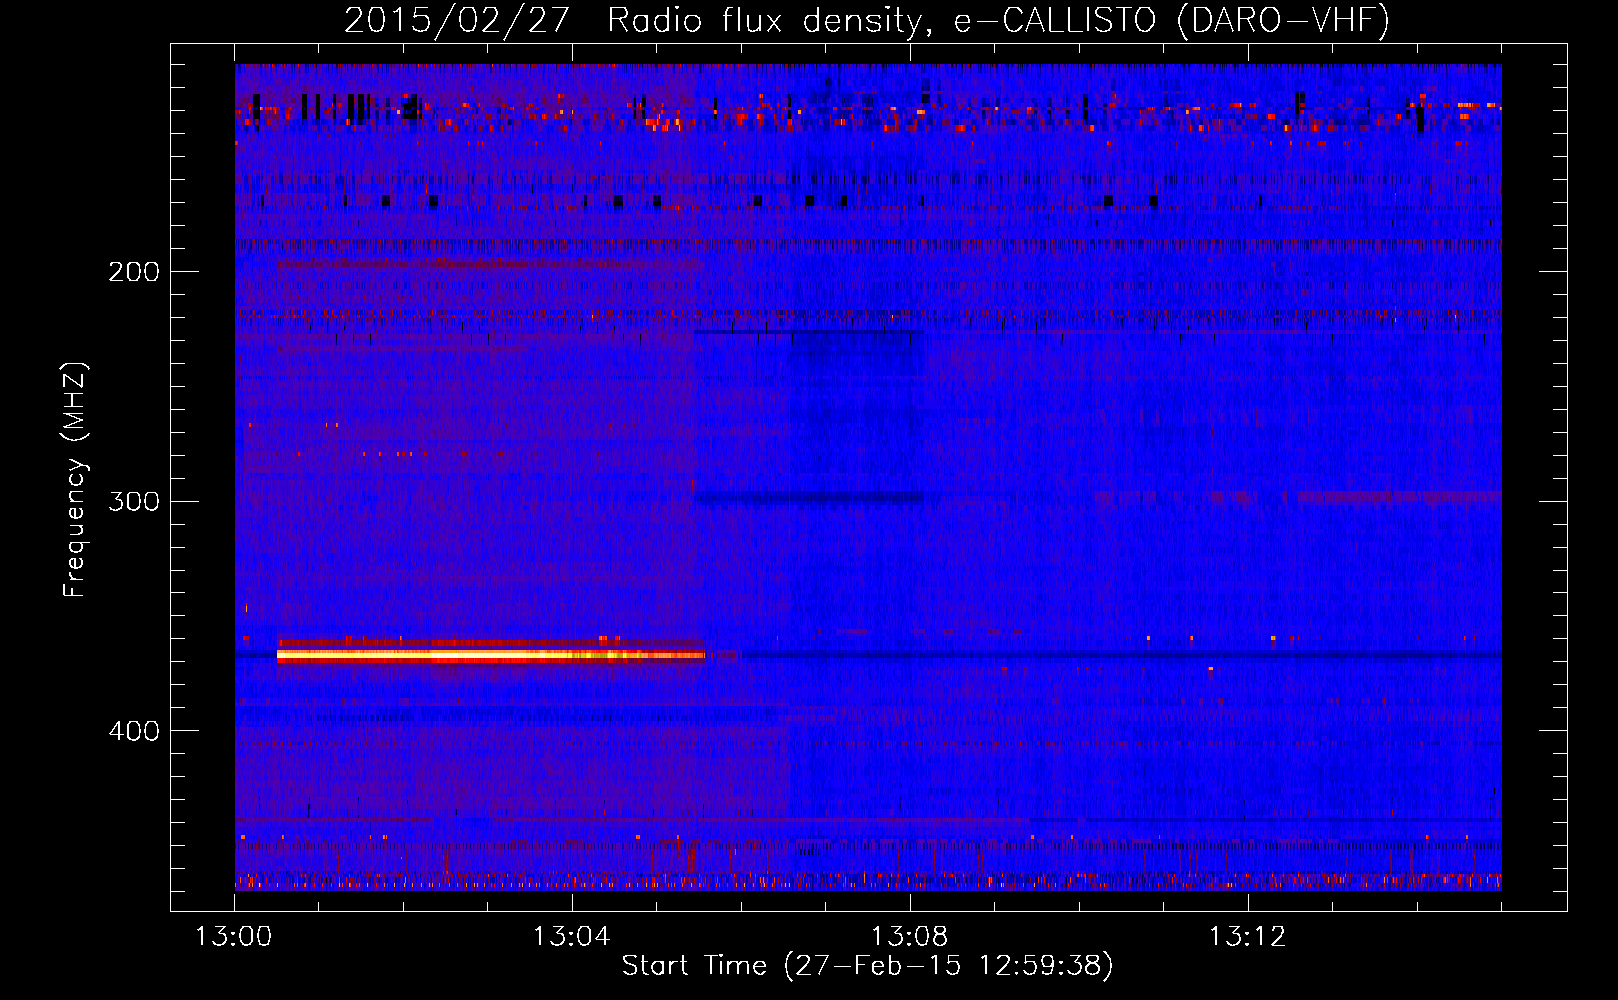Click the 13:04 time tick label
The width and height of the screenshot is (1618, 1000).
pos(572,937)
